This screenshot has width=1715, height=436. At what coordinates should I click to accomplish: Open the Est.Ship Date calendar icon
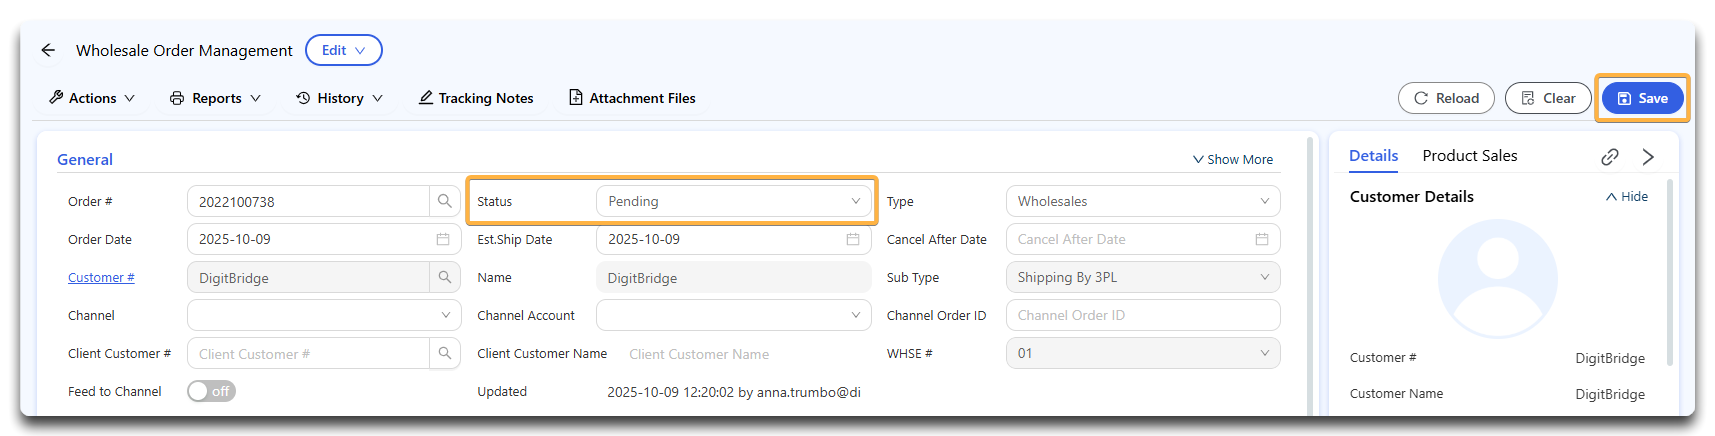(x=852, y=240)
